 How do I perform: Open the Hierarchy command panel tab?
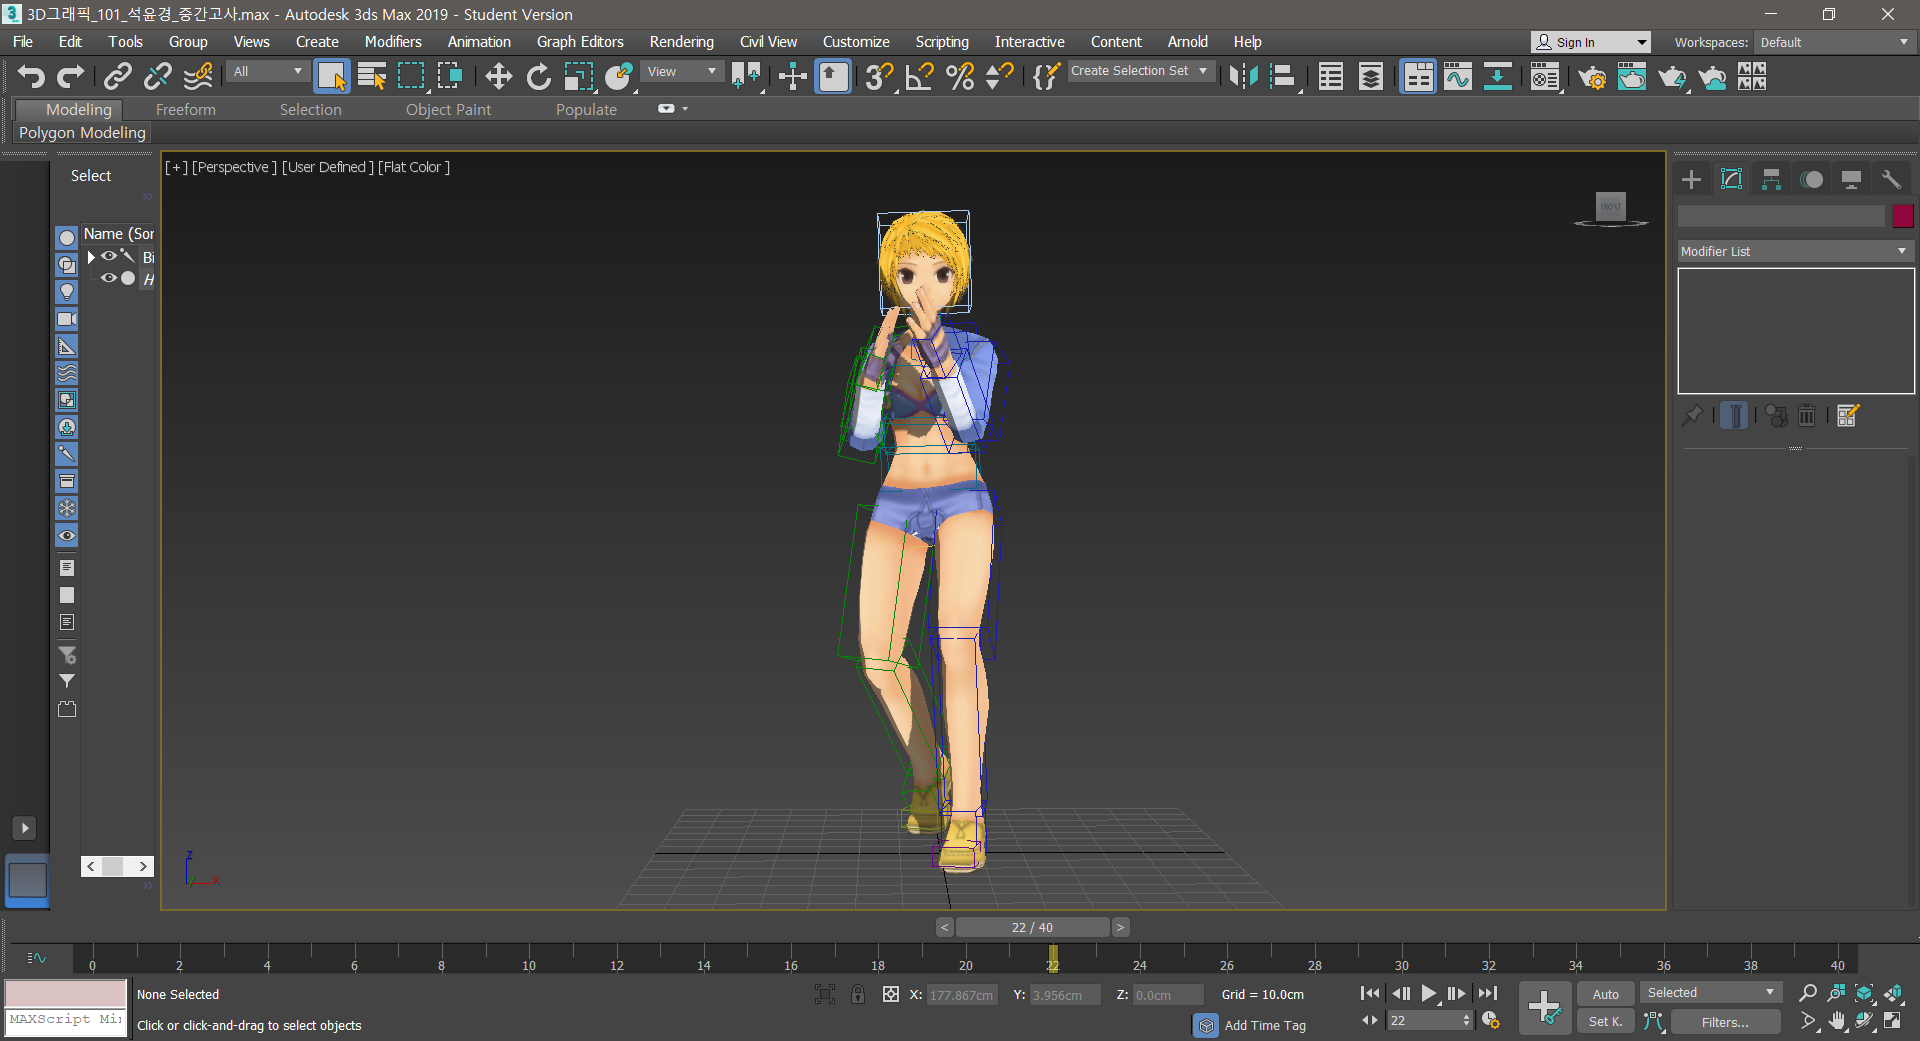1771,179
